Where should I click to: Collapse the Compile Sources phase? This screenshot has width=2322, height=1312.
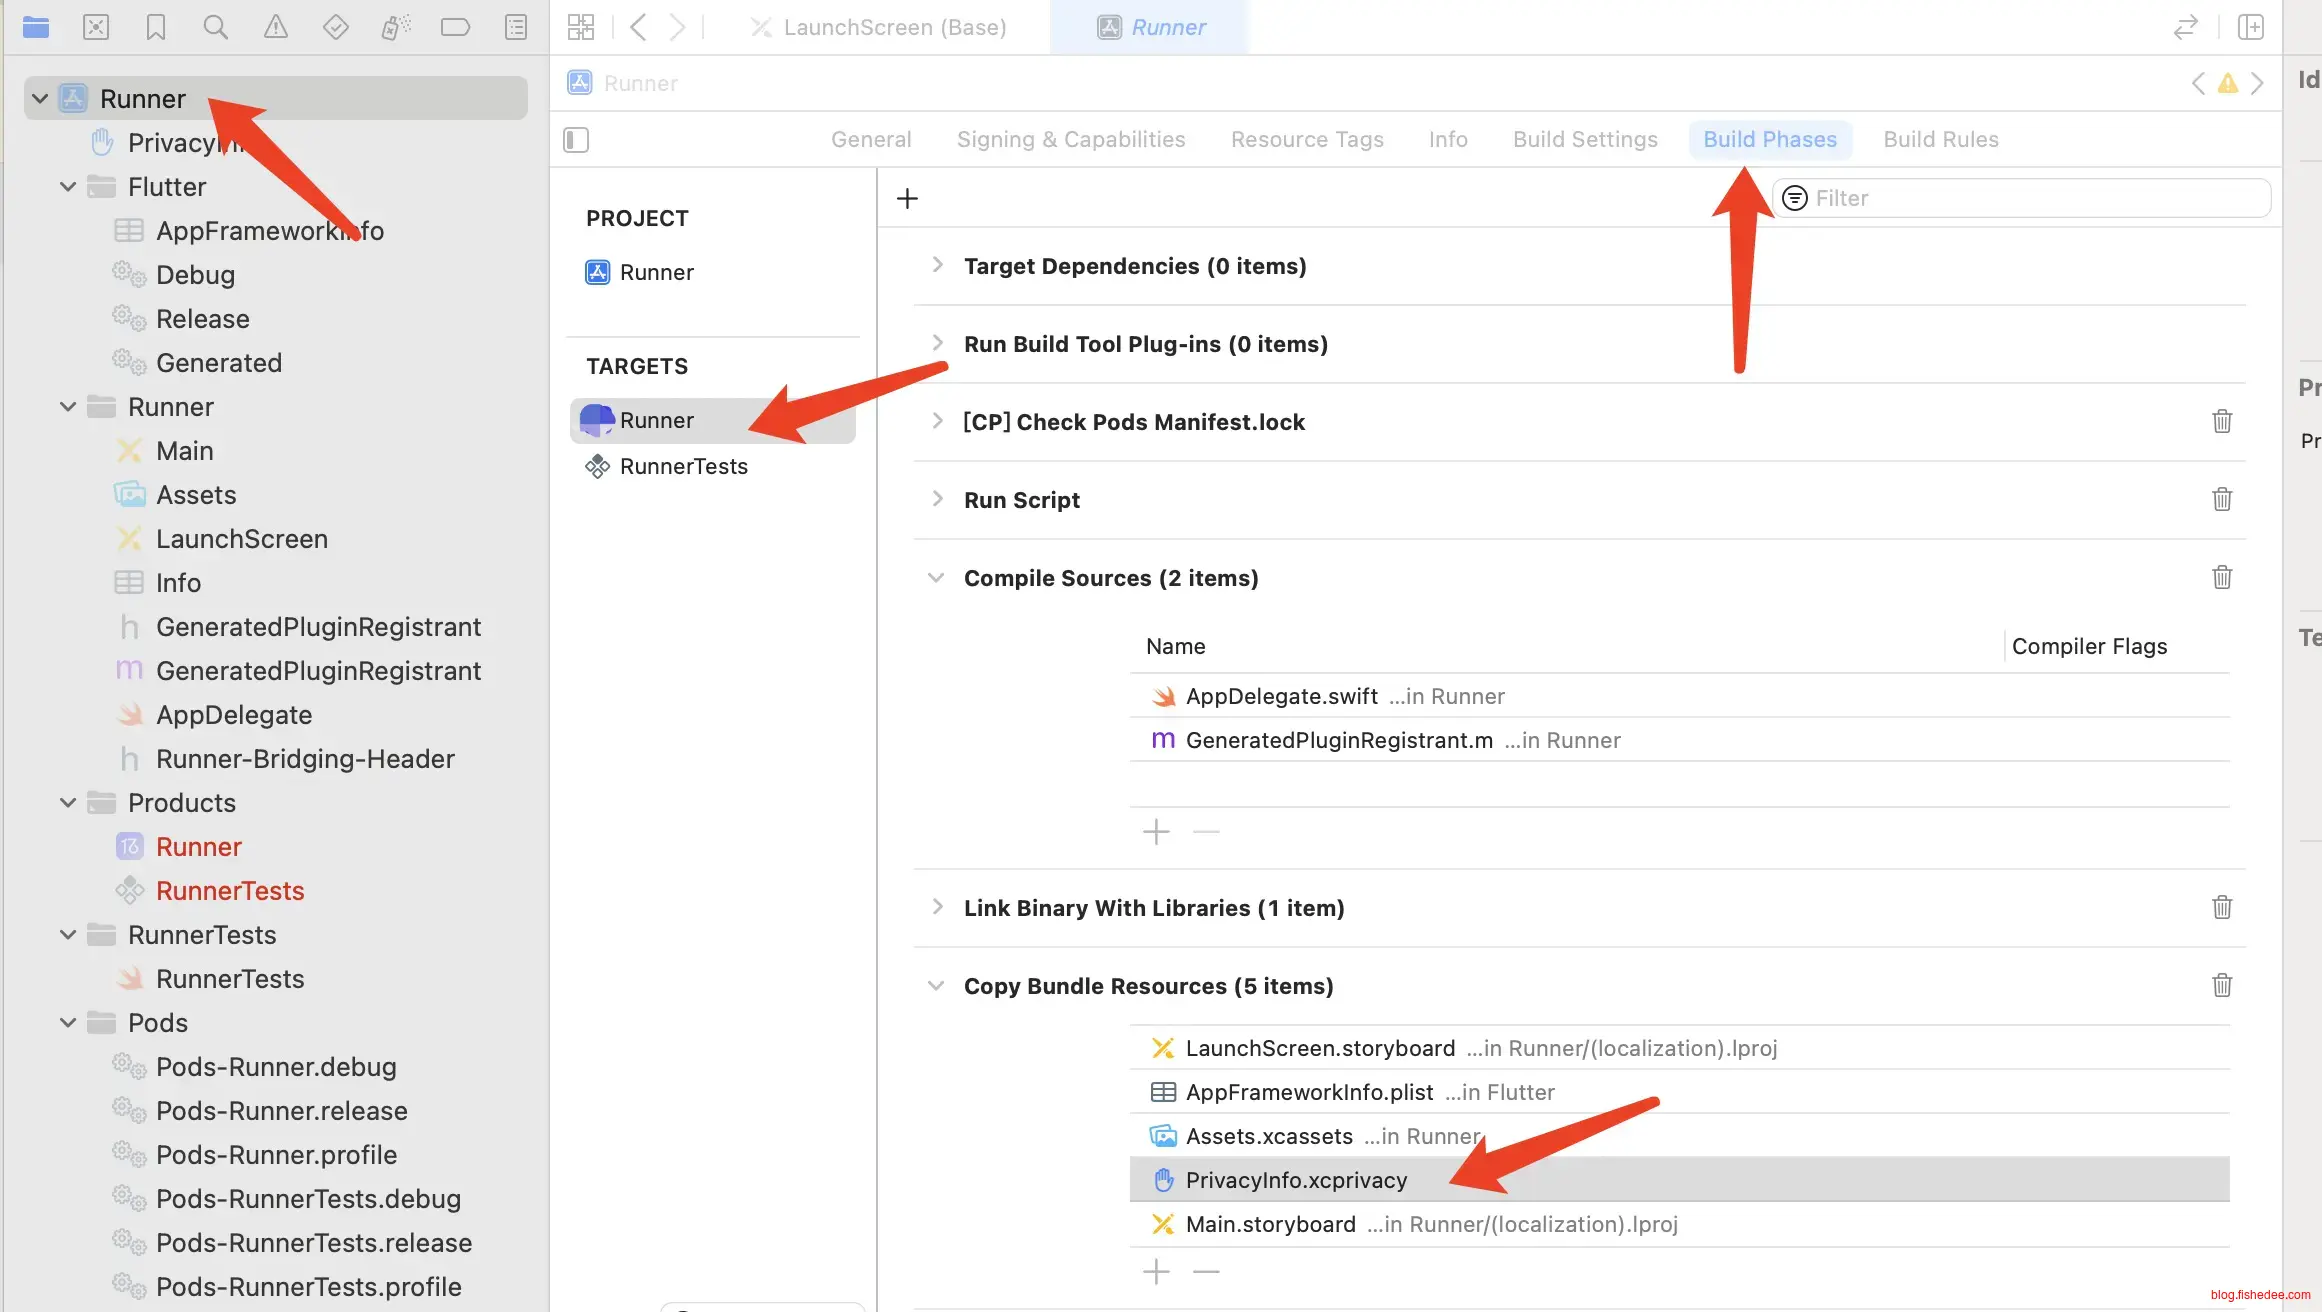[936, 578]
